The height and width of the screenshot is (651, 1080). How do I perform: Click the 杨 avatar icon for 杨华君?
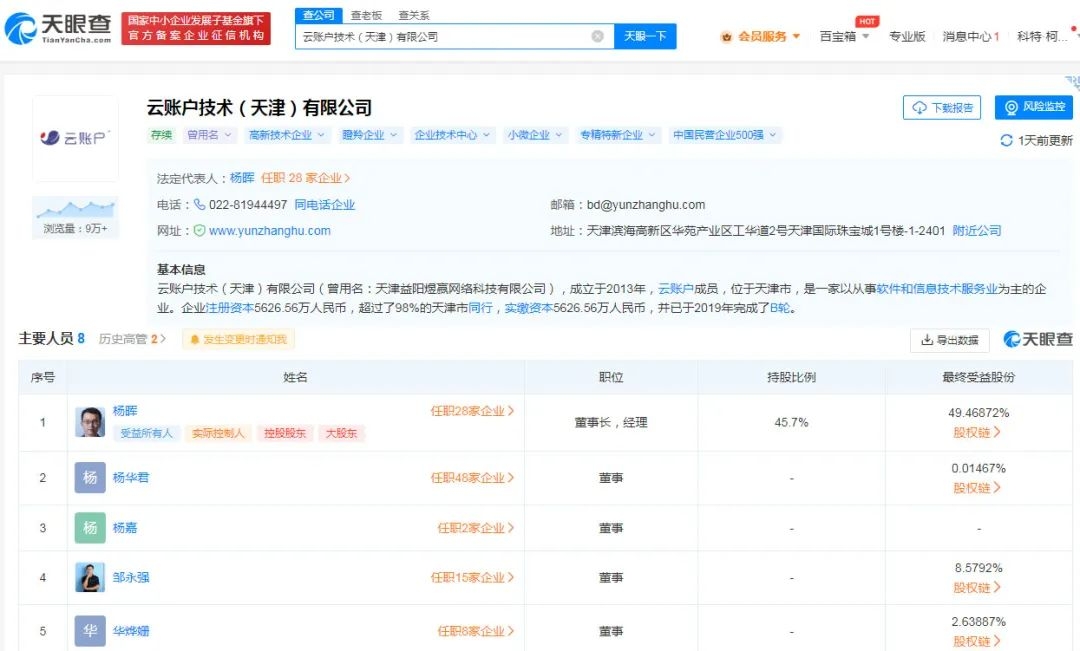(x=90, y=477)
